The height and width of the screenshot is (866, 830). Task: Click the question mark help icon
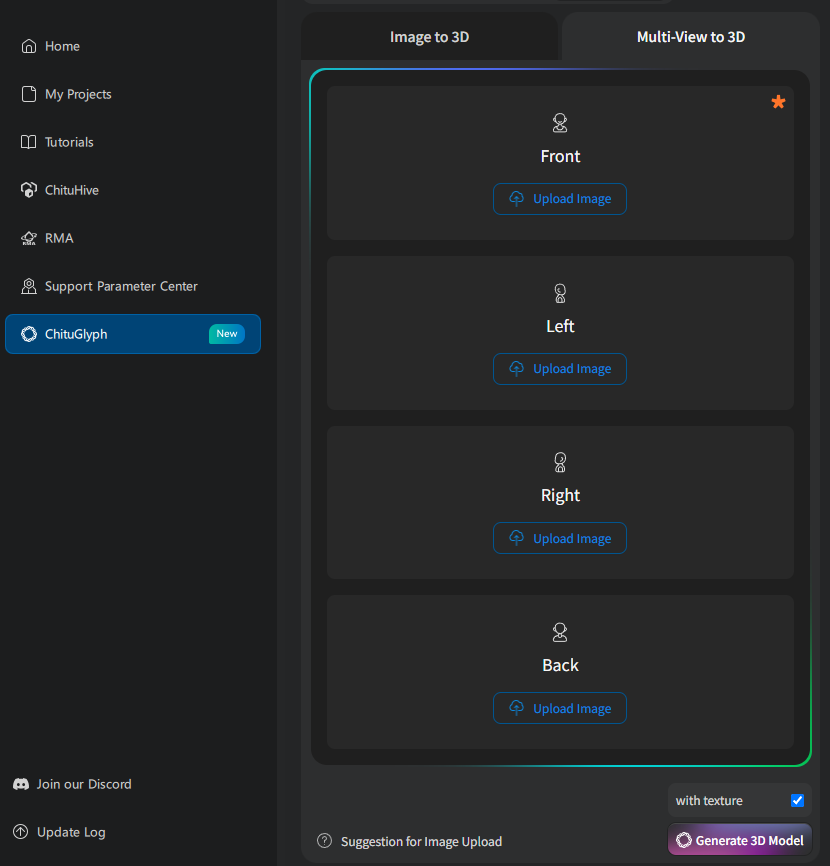[x=325, y=841]
